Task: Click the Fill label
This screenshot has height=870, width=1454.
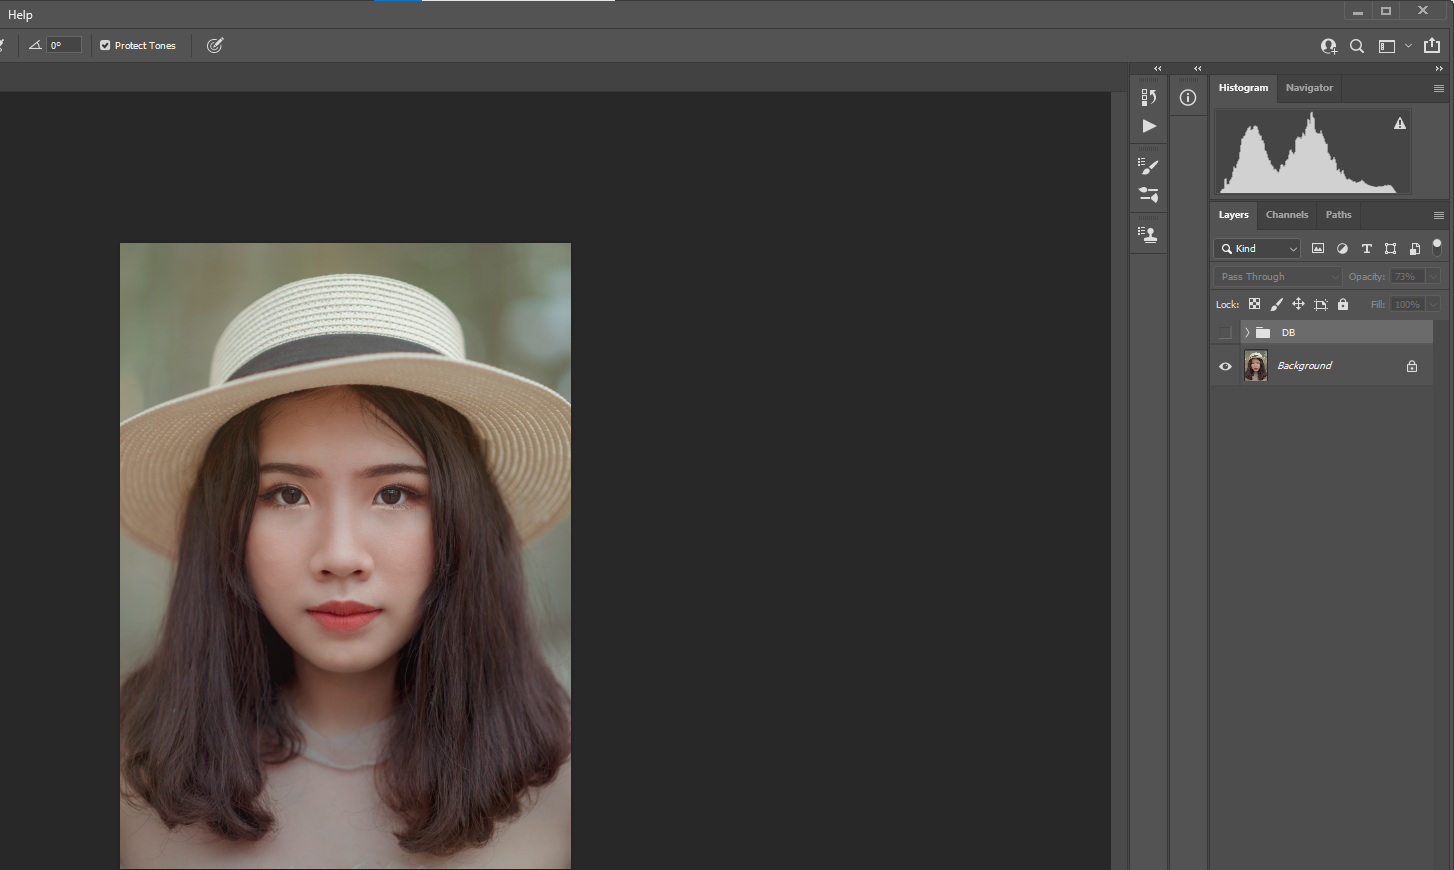Action: click(x=1377, y=304)
